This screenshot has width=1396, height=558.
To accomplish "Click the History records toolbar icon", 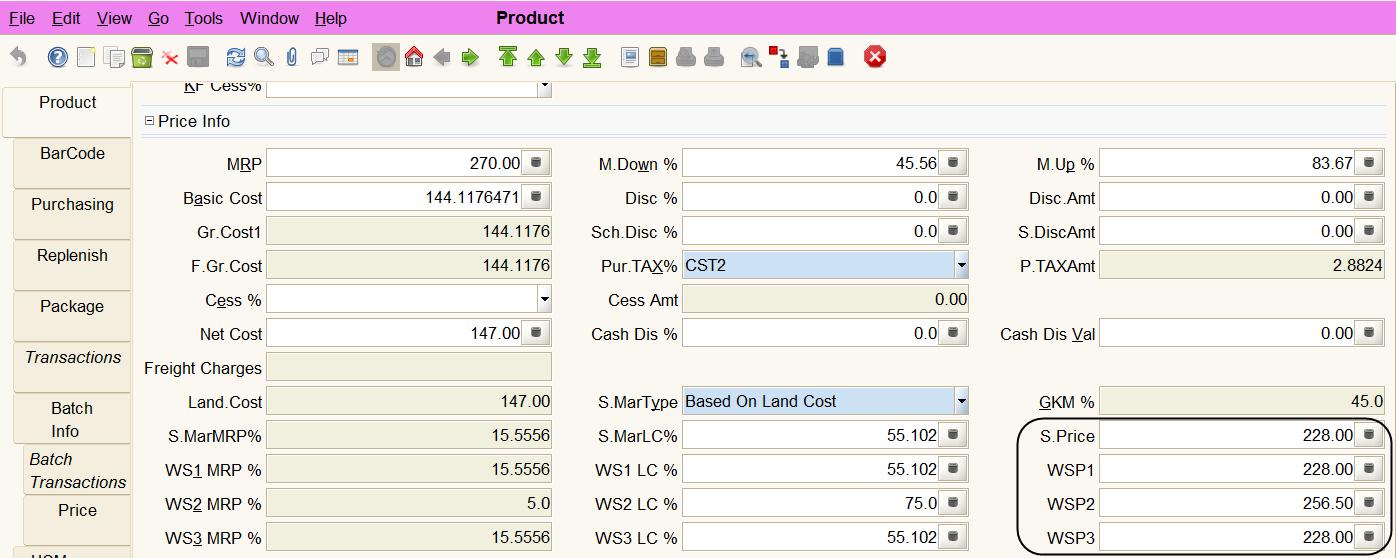I will point(386,57).
